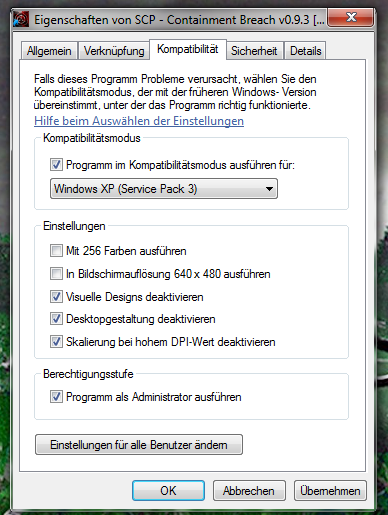Open the Details tab
388x515 pixels.
click(305, 51)
